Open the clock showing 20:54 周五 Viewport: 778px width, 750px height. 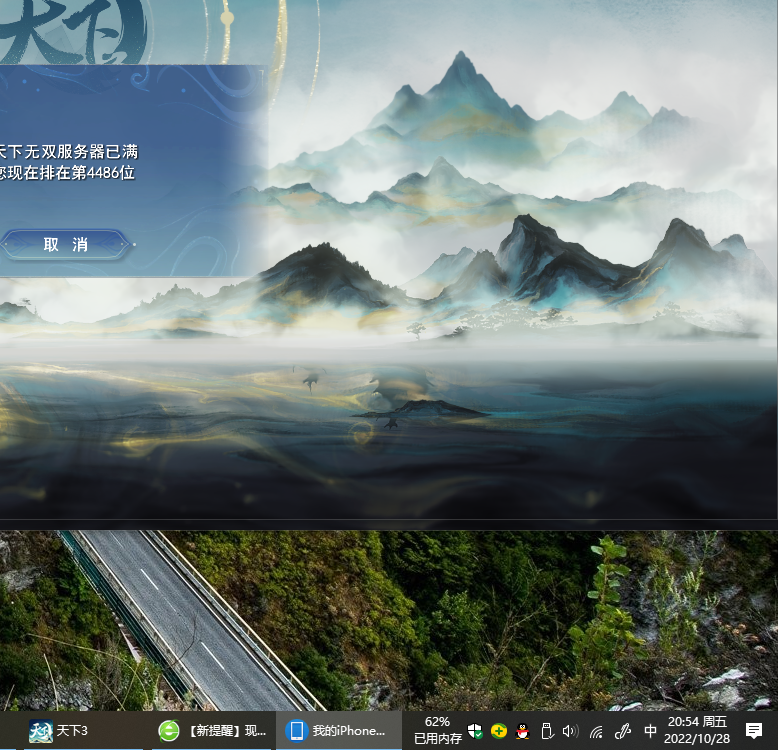click(x=697, y=730)
